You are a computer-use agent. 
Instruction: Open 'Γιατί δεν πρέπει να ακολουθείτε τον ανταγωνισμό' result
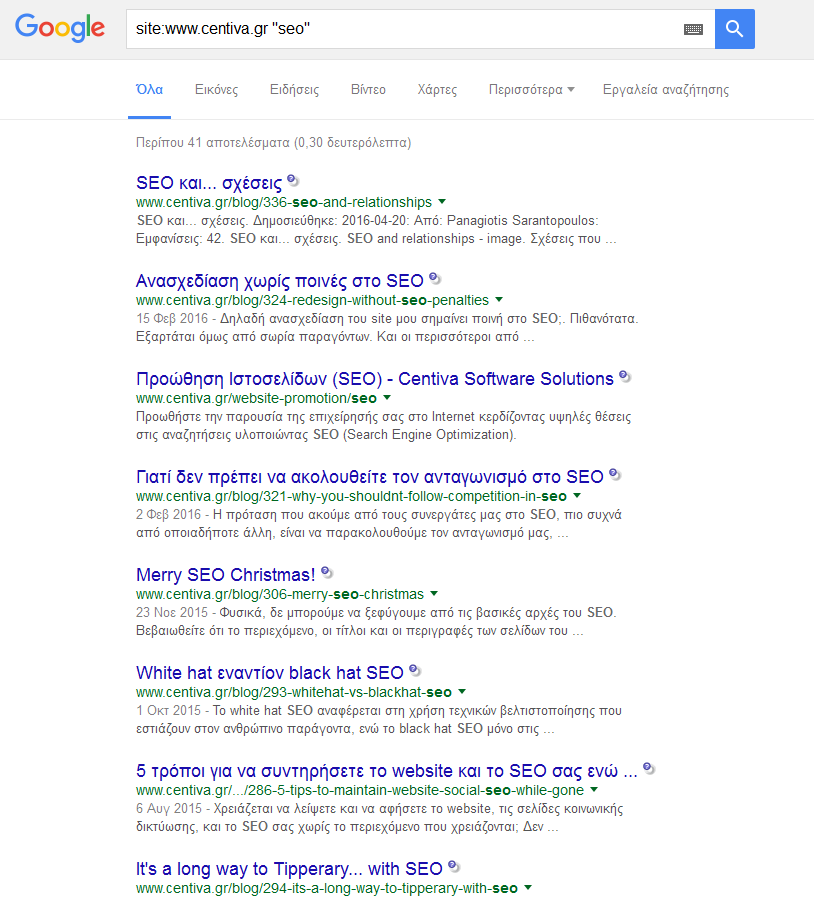tap(369, 476)
